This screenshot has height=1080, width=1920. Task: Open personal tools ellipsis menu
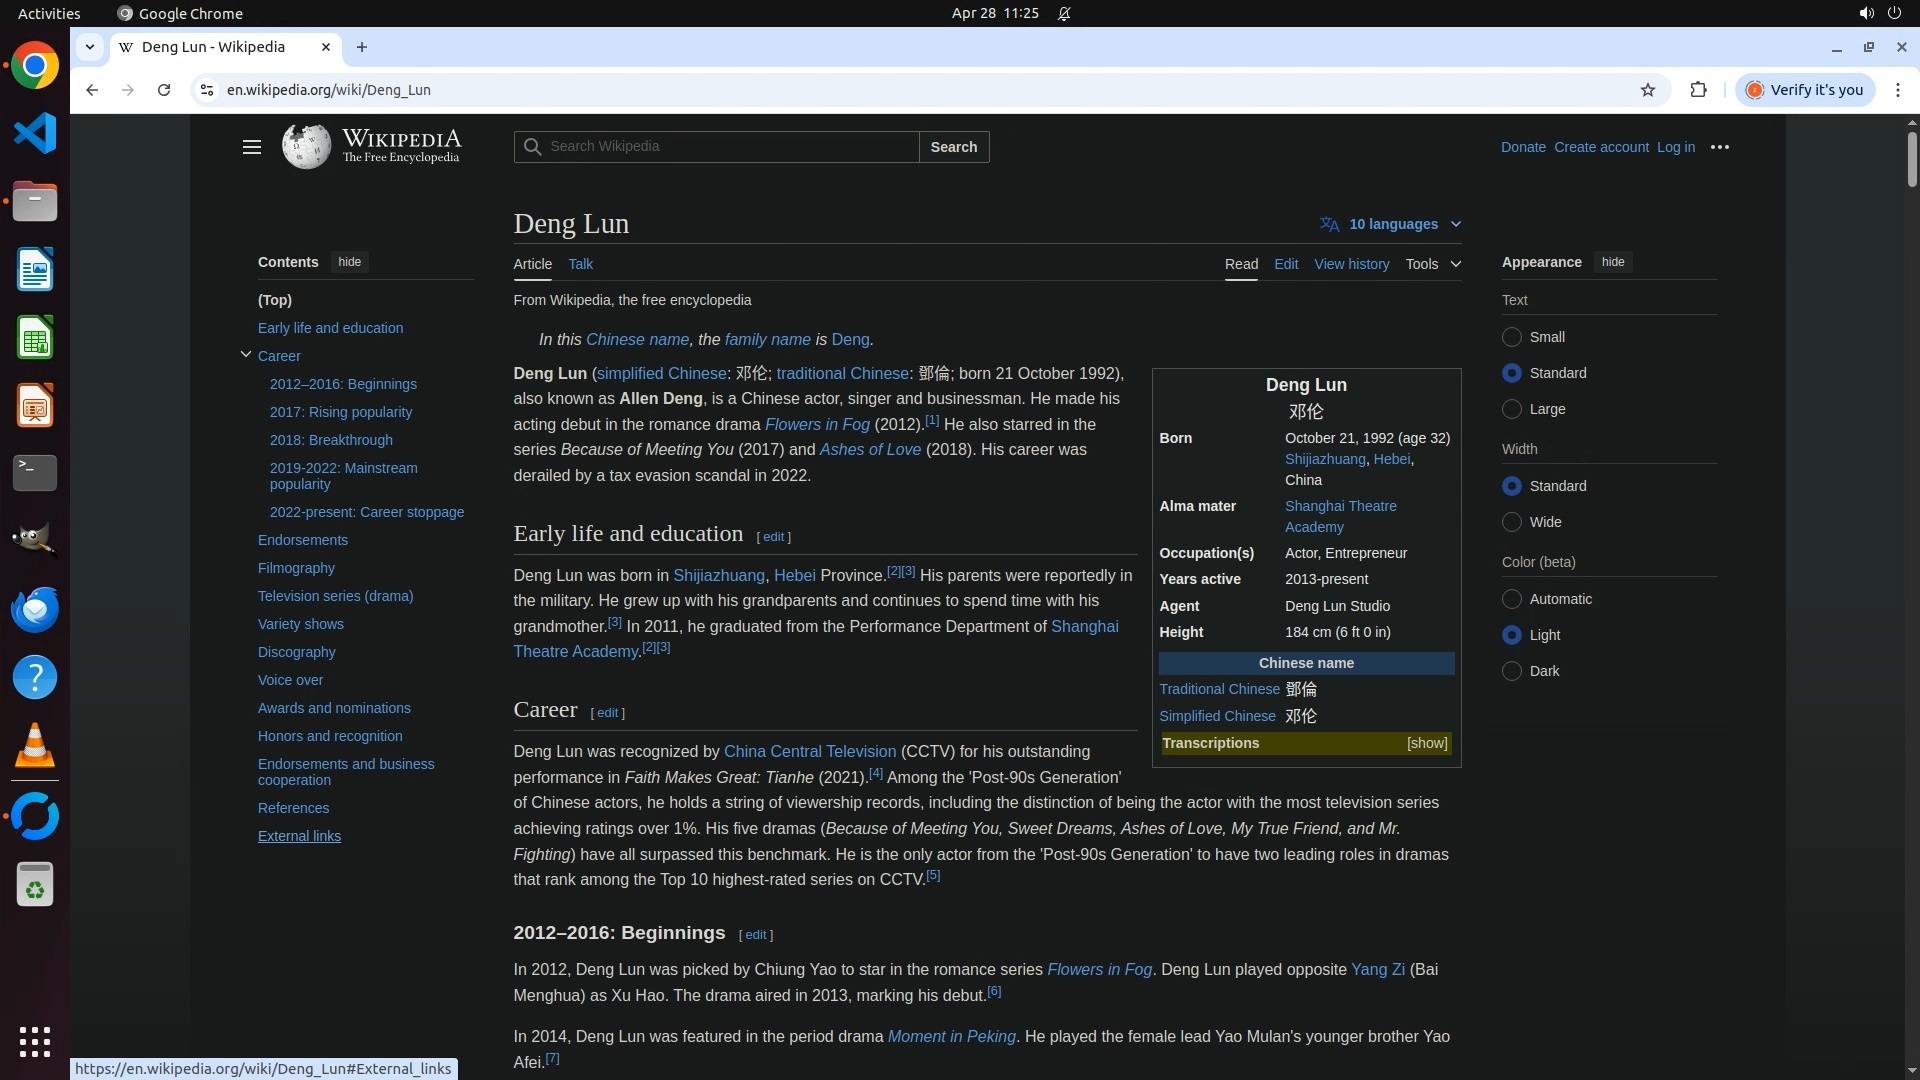pos(1719,147)
